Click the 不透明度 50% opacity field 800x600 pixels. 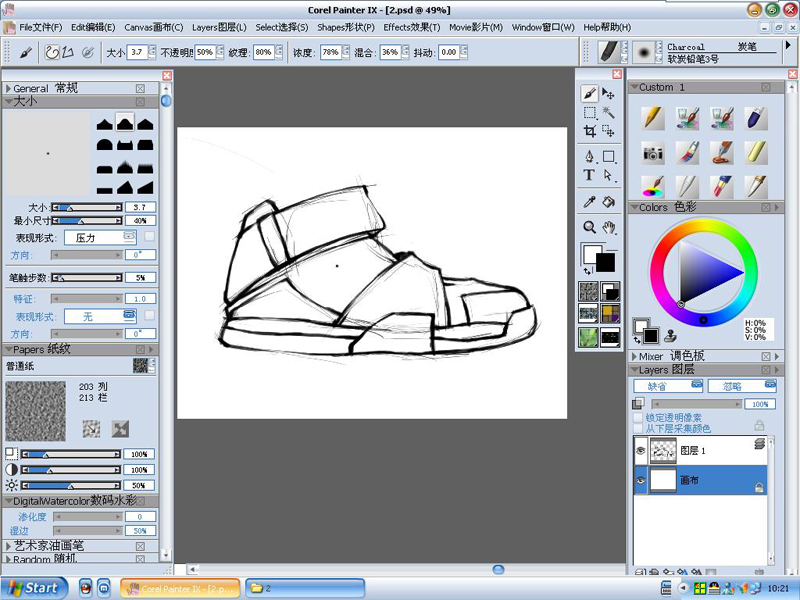205,52
